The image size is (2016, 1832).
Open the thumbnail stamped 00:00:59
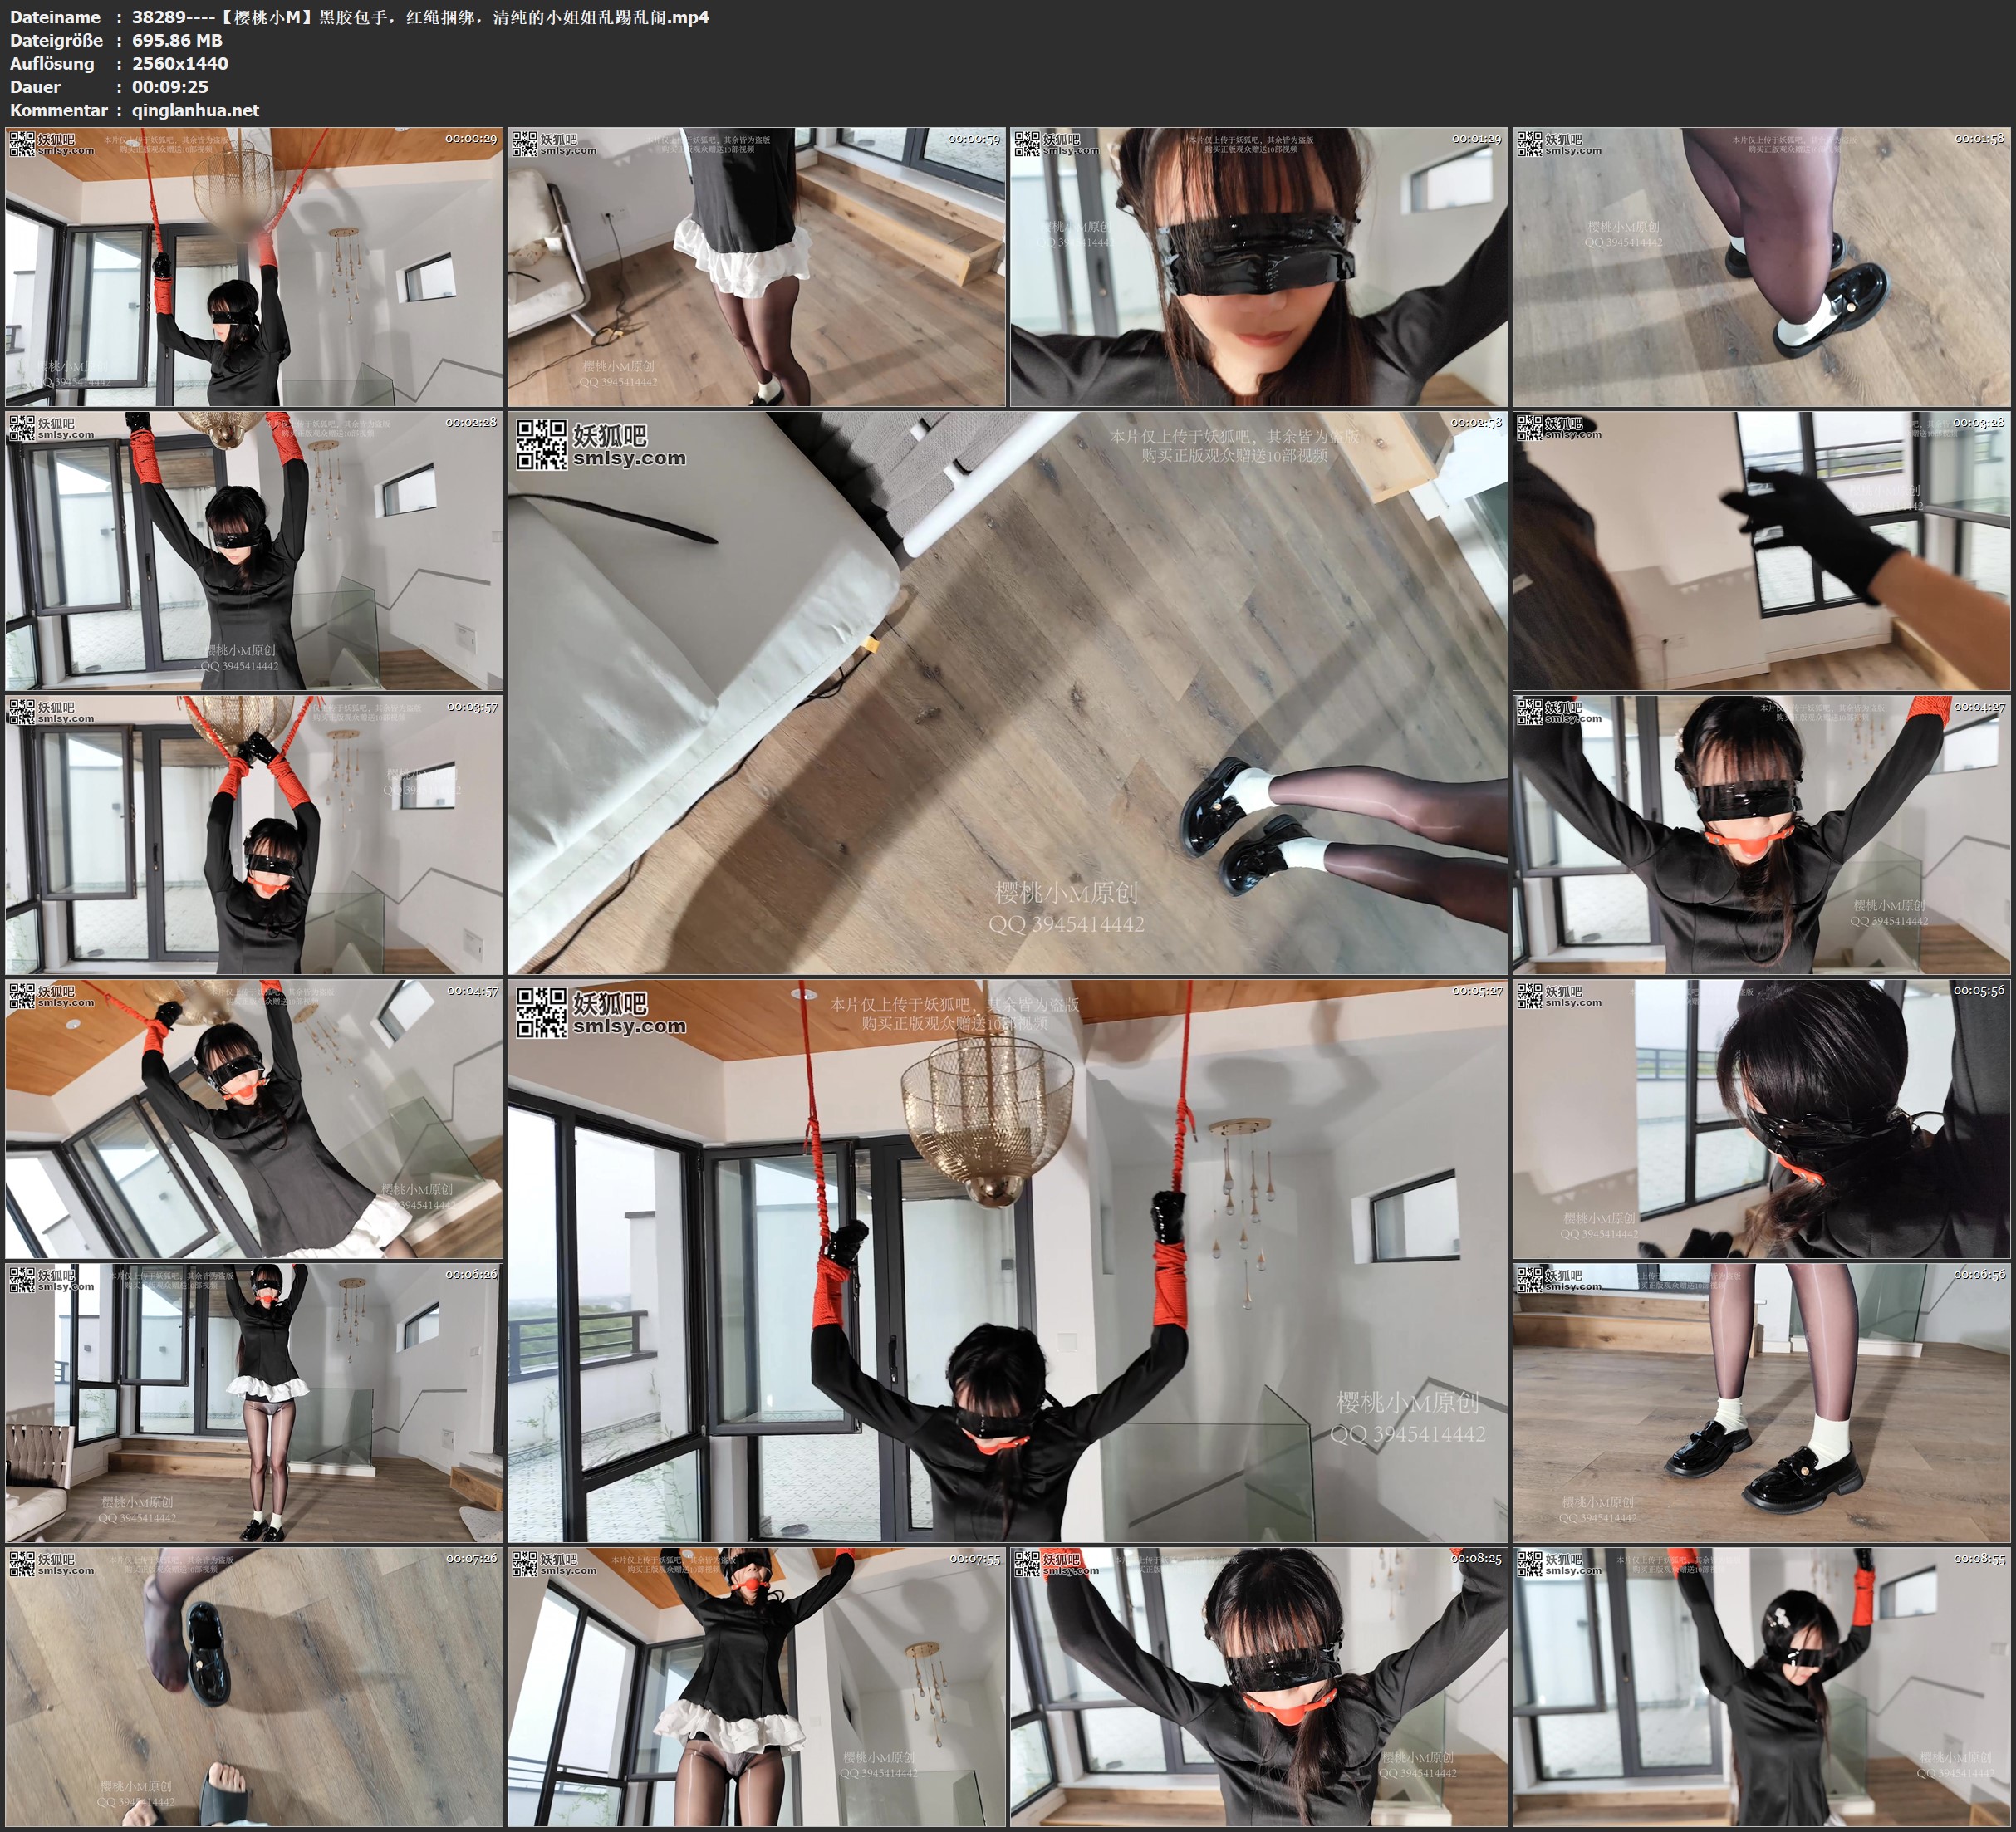pos(756,268)
